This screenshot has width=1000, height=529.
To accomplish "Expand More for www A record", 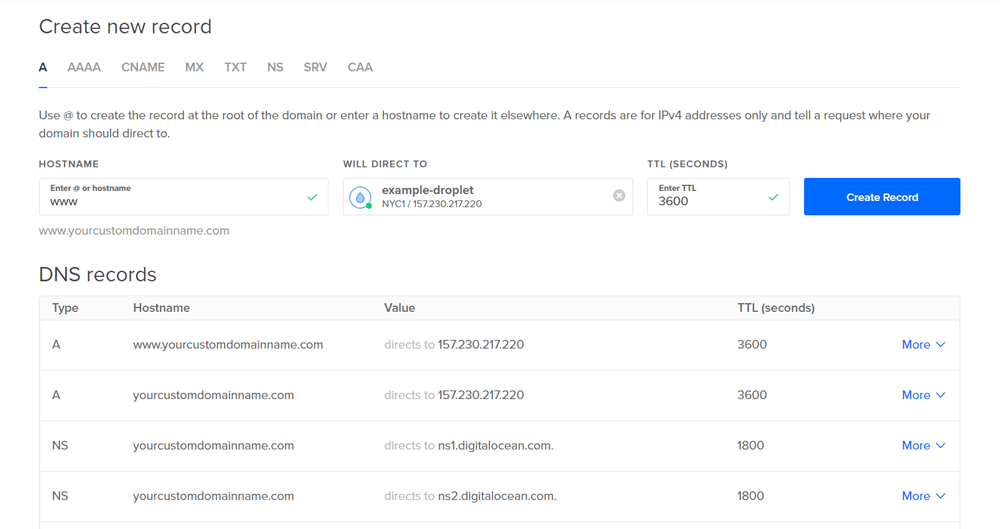I will coord(923,344).
